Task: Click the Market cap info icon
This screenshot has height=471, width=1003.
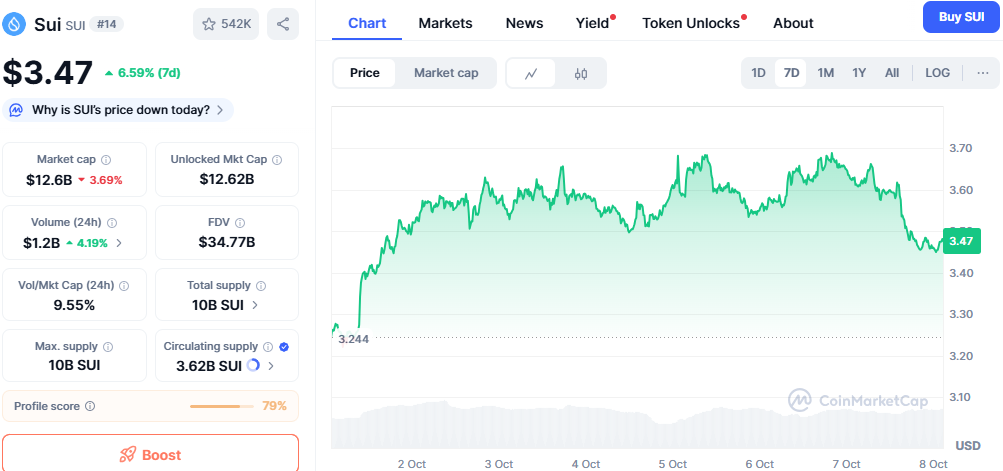Action: 106,159
